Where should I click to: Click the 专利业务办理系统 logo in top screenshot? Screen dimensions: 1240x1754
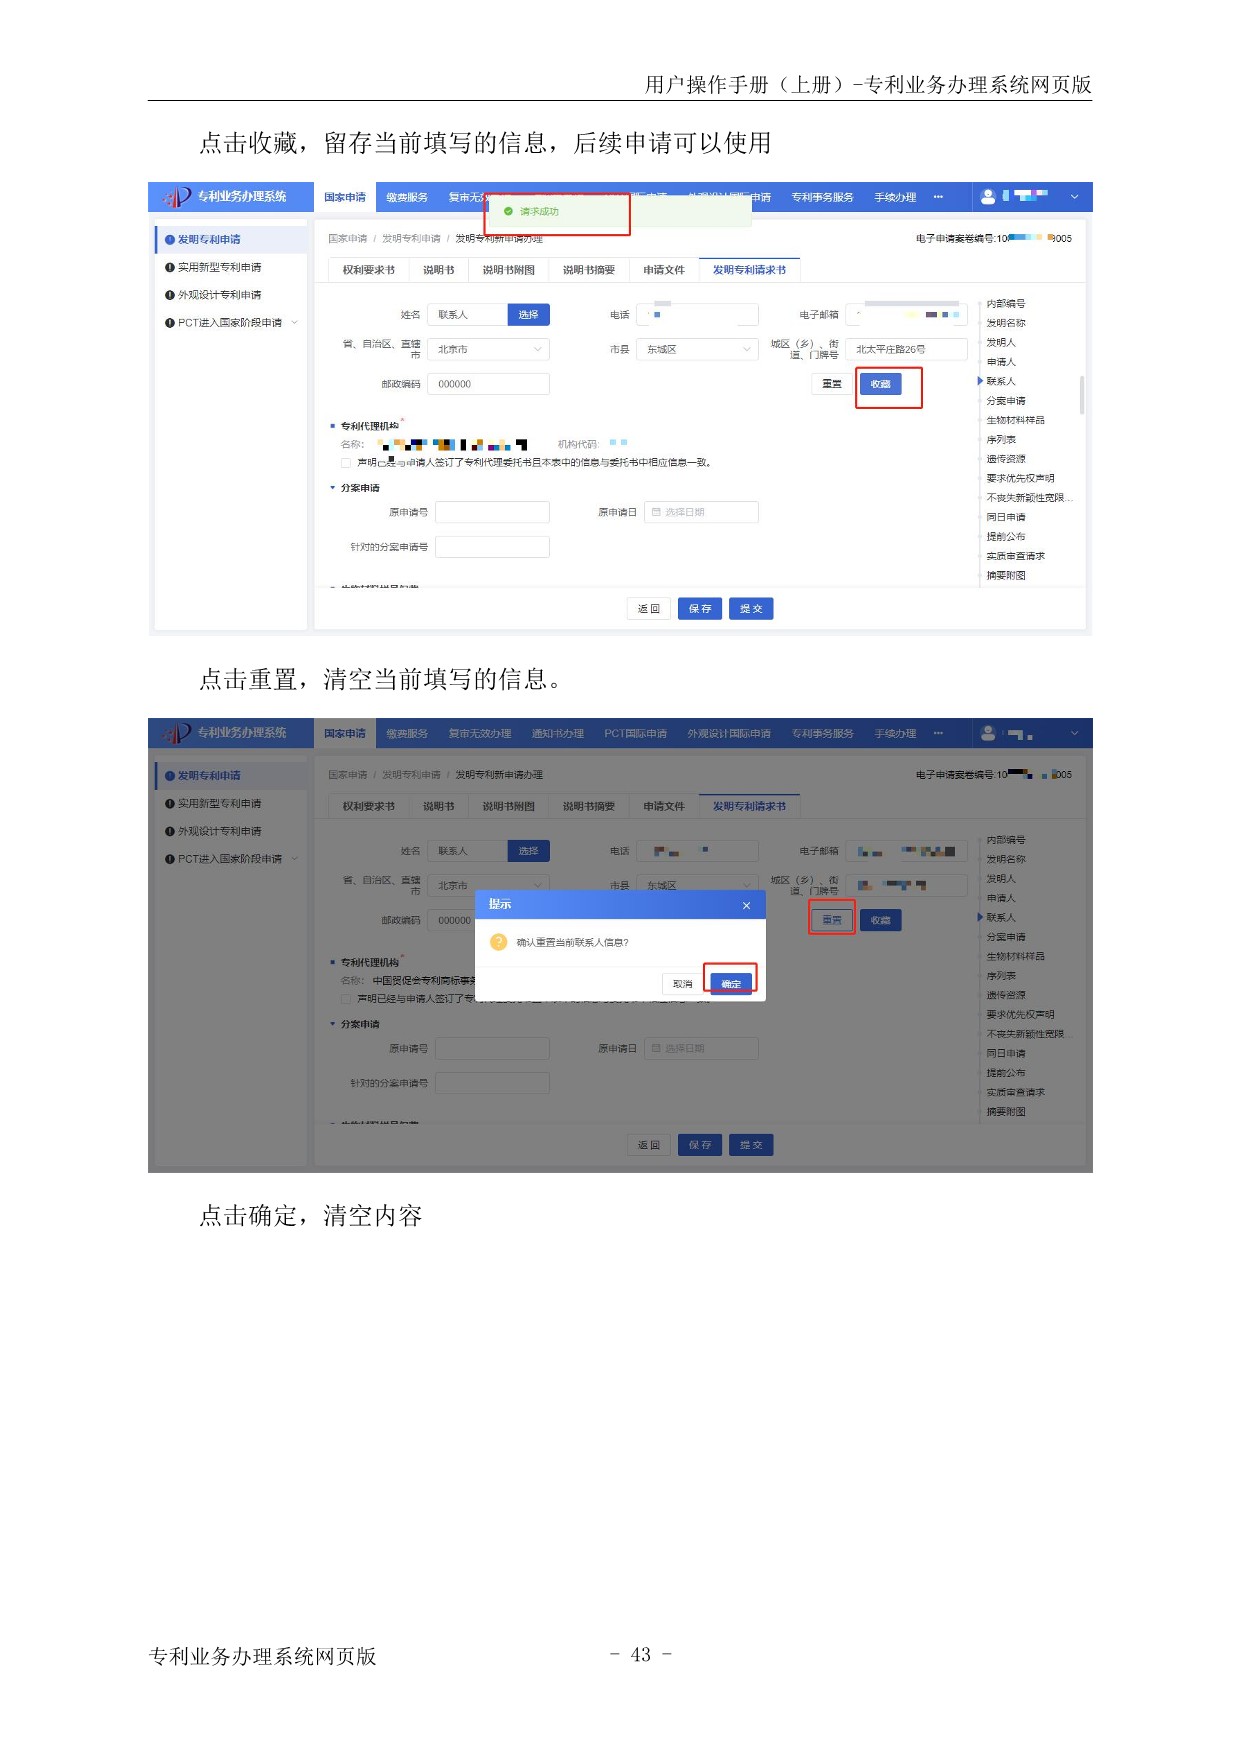pyautogui.click(x=226, y=197)
